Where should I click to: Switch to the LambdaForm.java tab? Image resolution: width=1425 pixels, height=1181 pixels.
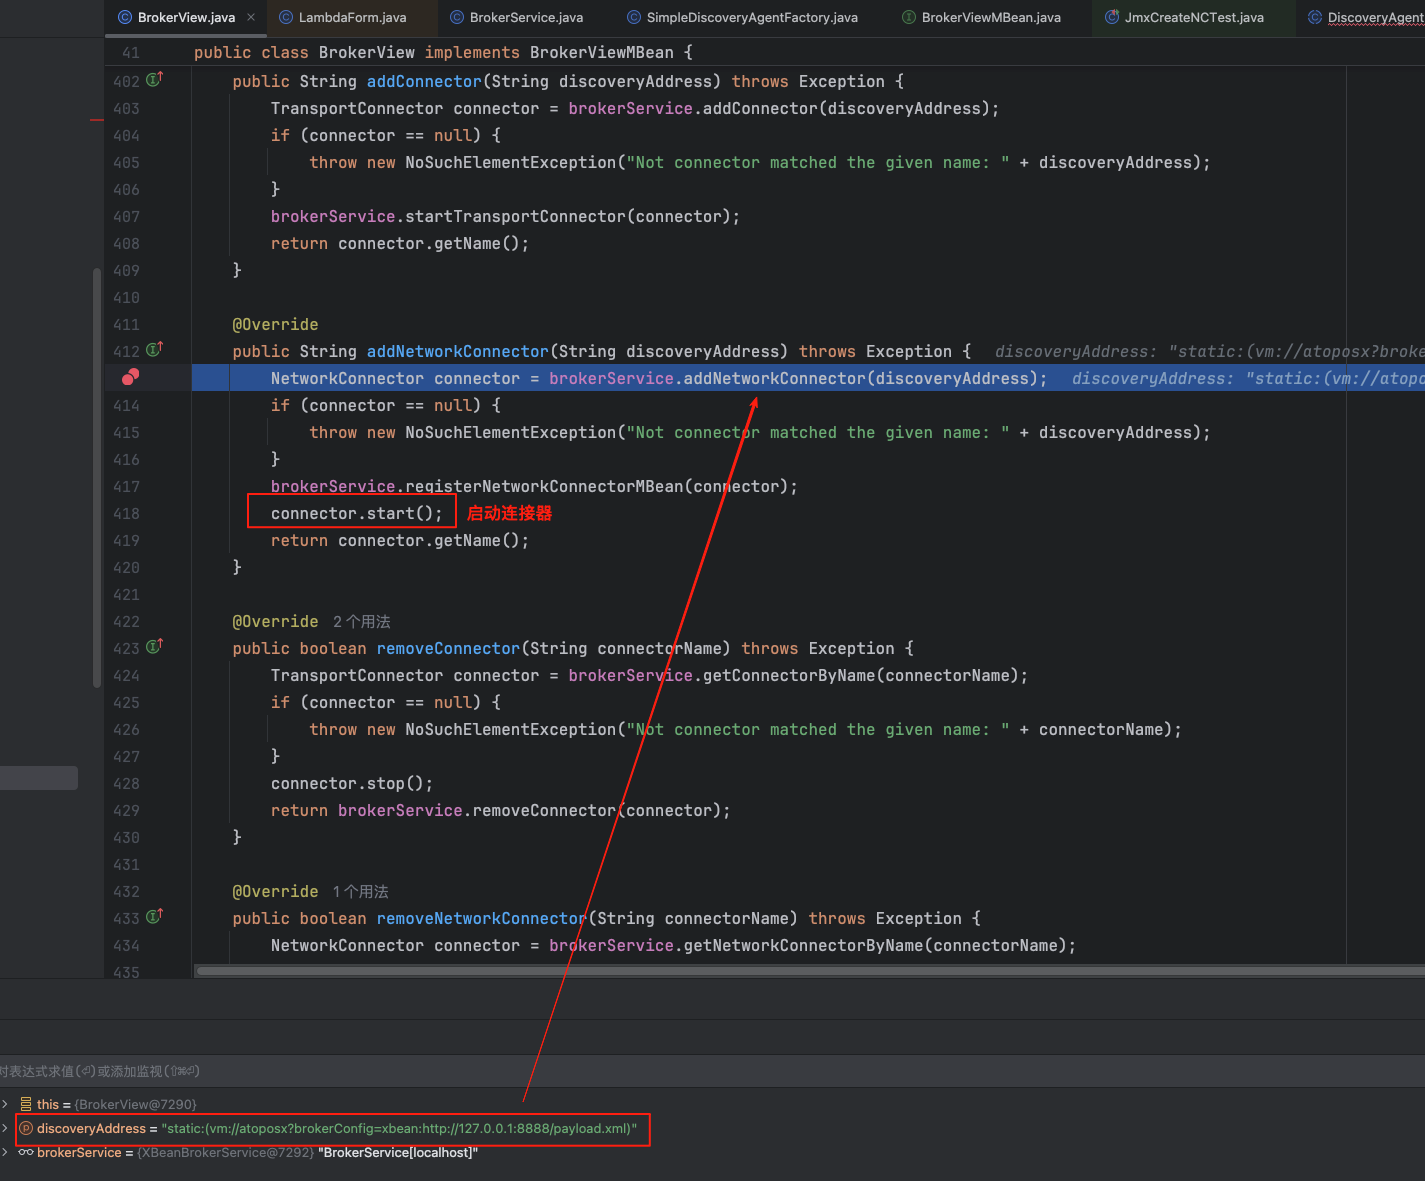click(x=352, y=17)
